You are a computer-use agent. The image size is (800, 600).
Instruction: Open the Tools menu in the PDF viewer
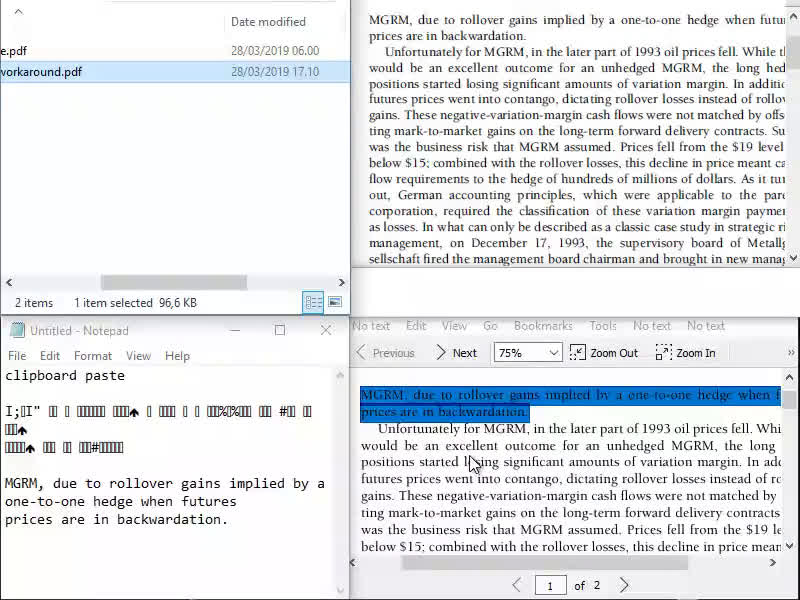pyautogui.click(x=603, y=326)
